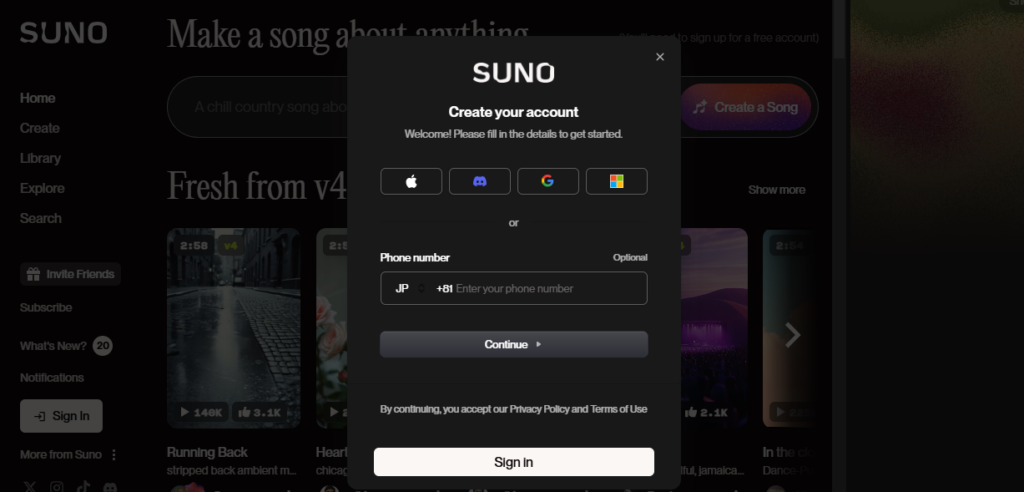Open Library from the sidebar
The width and height of the screenshot is (1024, 492).
(x=40, y=158)
